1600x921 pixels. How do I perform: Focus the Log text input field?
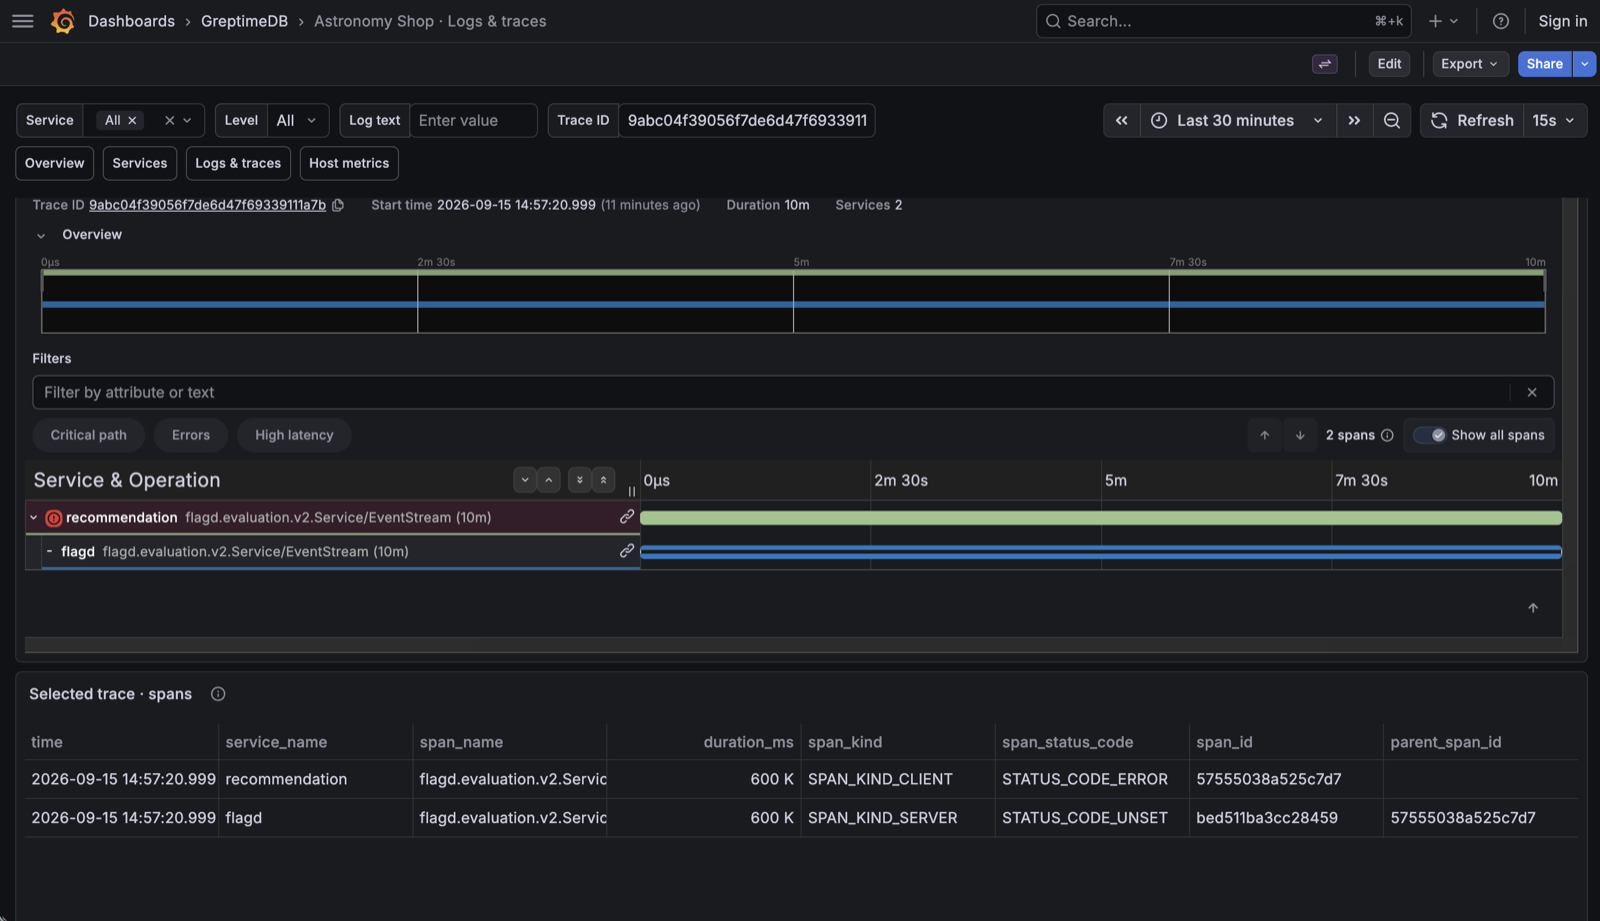tap(473, 120)
